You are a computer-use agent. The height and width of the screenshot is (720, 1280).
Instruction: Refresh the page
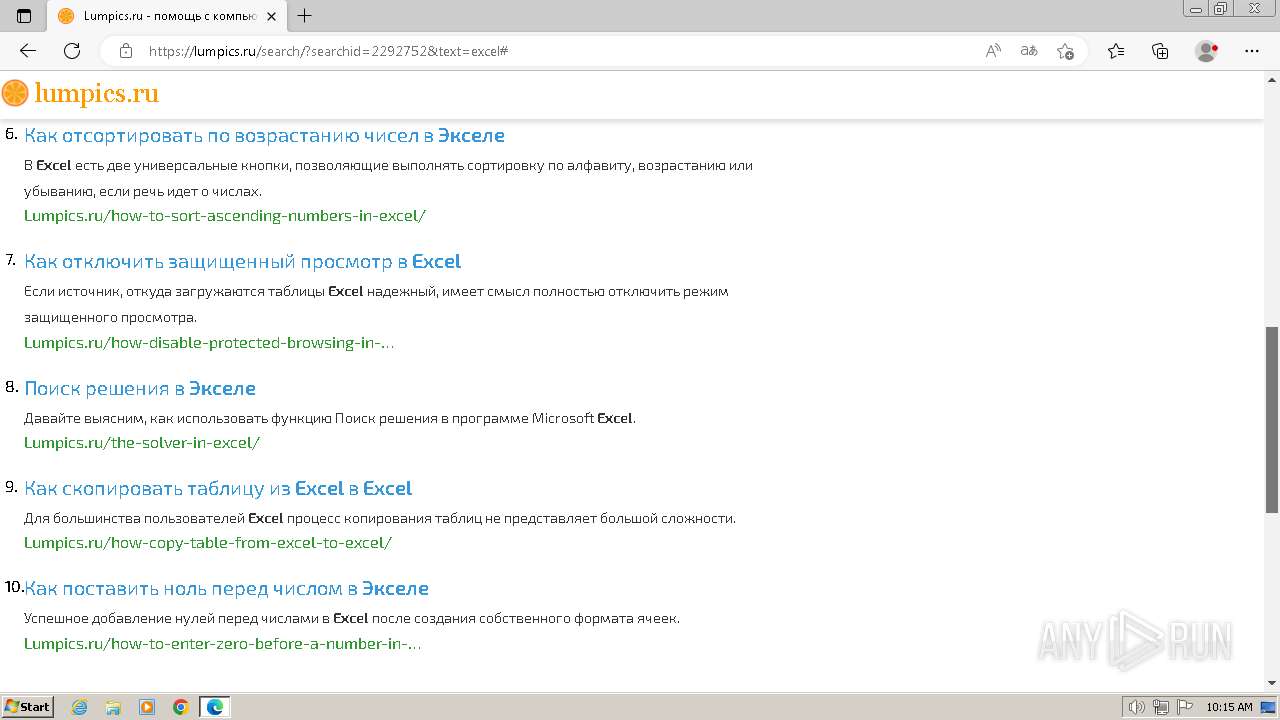72,51
